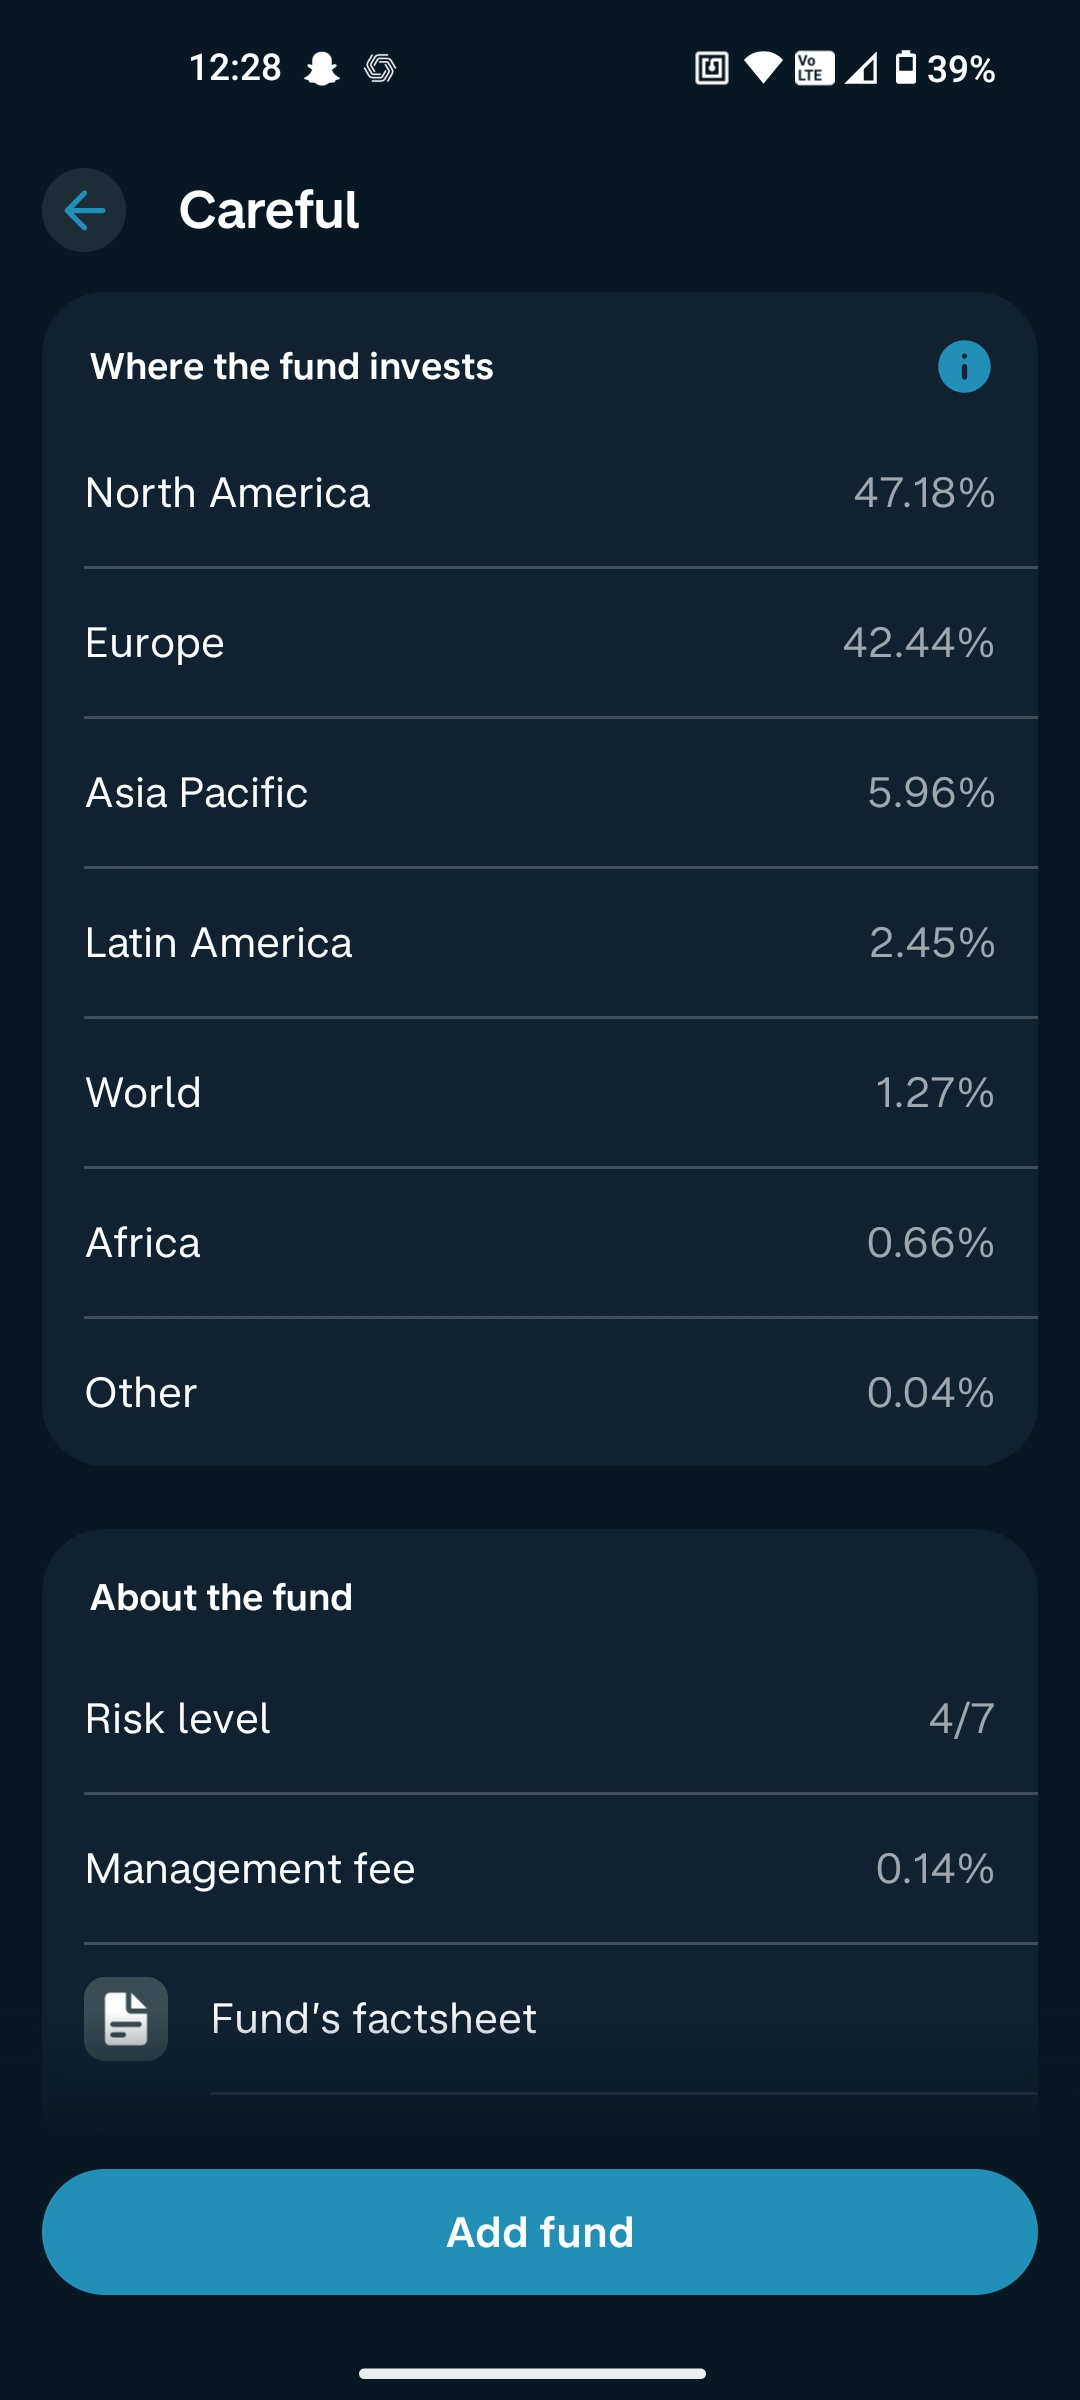Click the back arrow icon

[x=83, y=210]
